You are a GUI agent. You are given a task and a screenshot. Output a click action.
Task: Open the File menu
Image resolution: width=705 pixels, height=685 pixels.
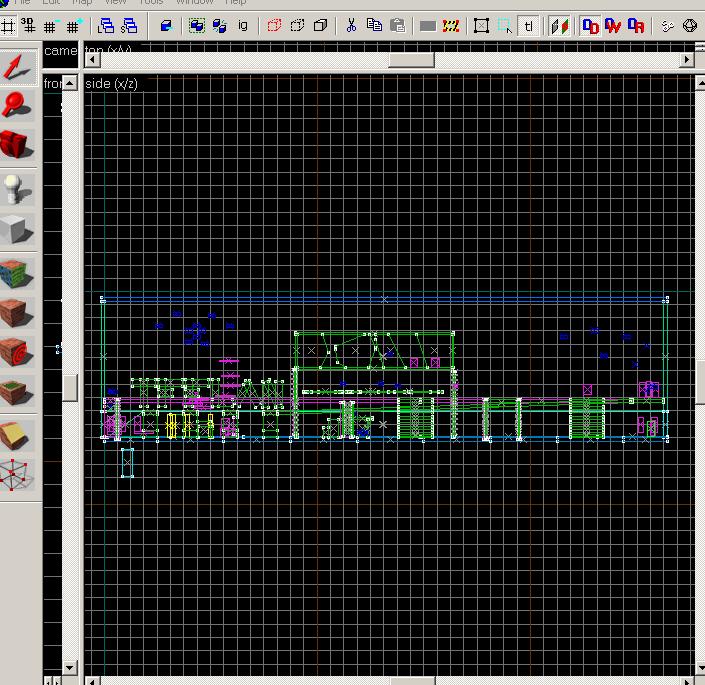click(22, 2)
